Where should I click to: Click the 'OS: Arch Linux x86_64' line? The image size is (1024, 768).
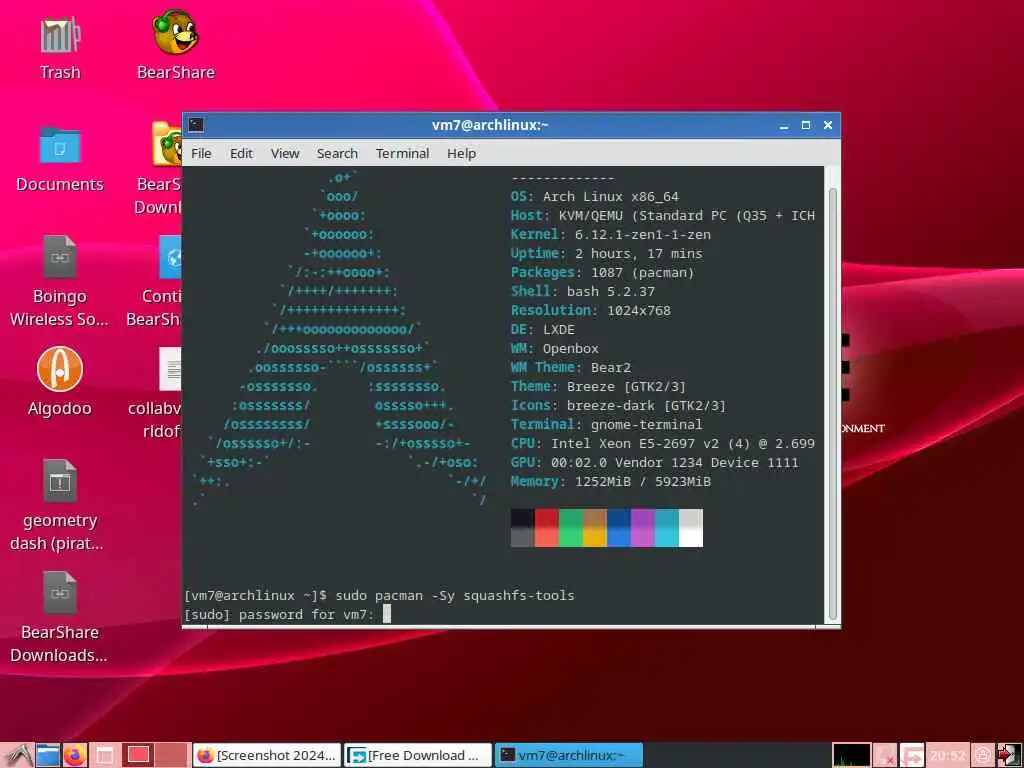[595, 197]
